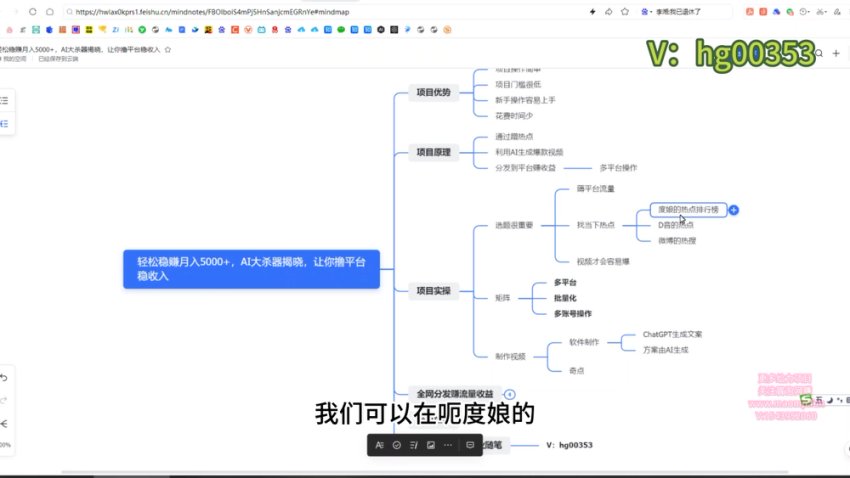Viewport: 850px width, 478px height.
Task: Click the zoom percentage in left panel
Action: coord(5,445)
